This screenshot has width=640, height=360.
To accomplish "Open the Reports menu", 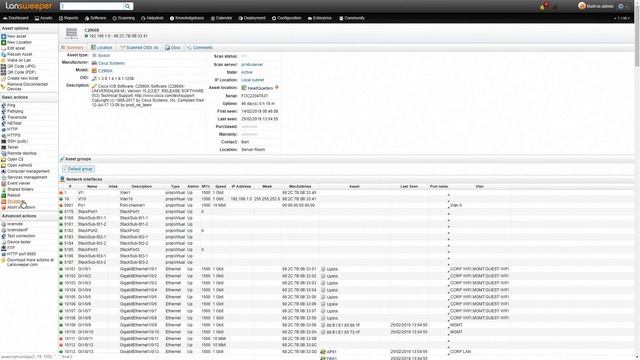I will tap(69, 18).
